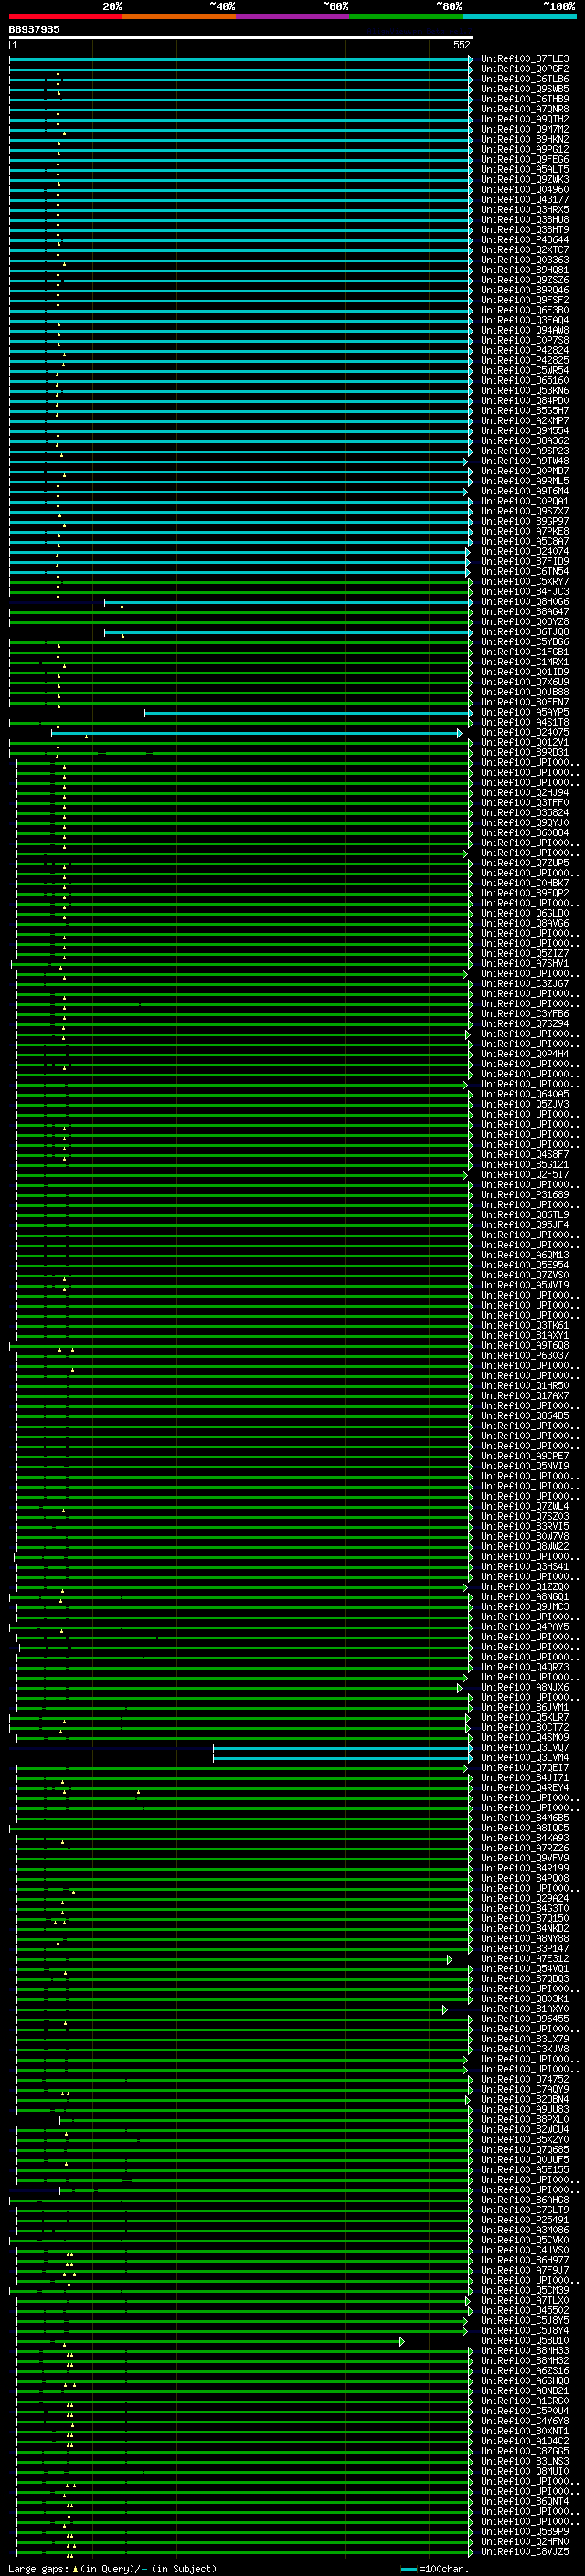The width and height of the screenshot is (585, 2576).
Task: Select the UniRef100_C5J8Y5 label
Action: tap(525, 2321)
